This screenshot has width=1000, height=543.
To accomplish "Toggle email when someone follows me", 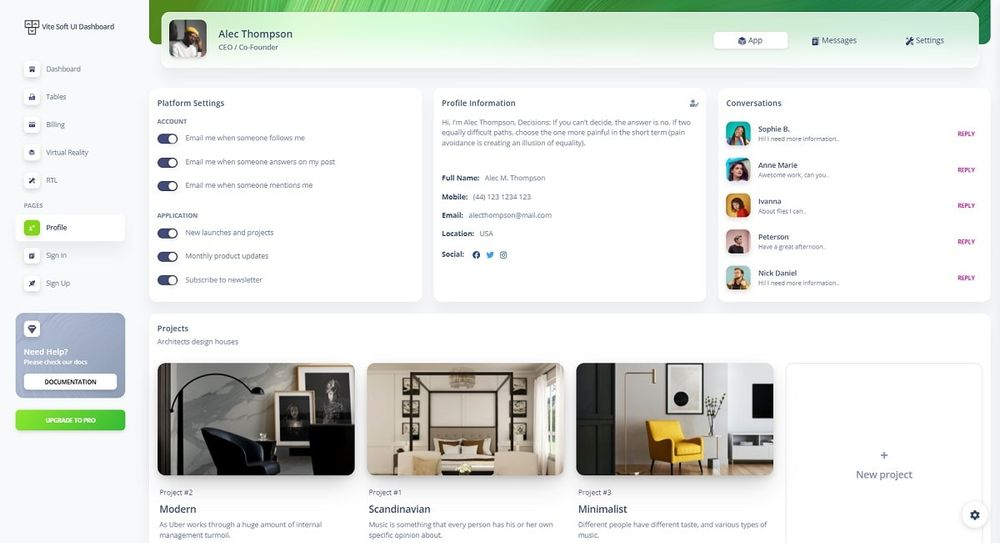I will pyautogui.click(x=168, y=138).
